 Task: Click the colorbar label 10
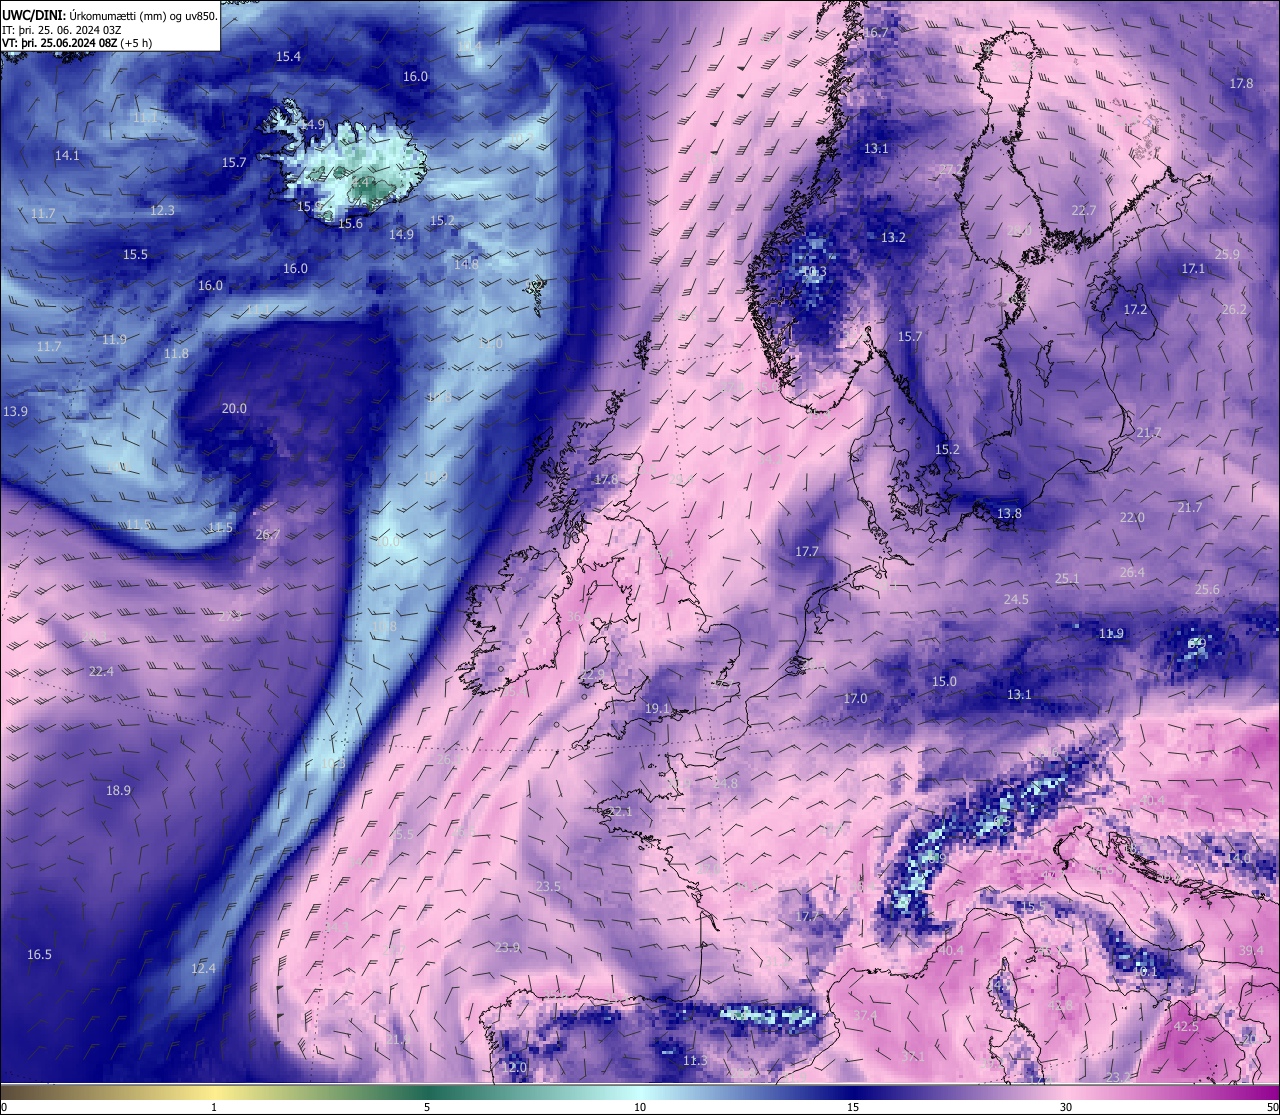[x=639, y=1107]
